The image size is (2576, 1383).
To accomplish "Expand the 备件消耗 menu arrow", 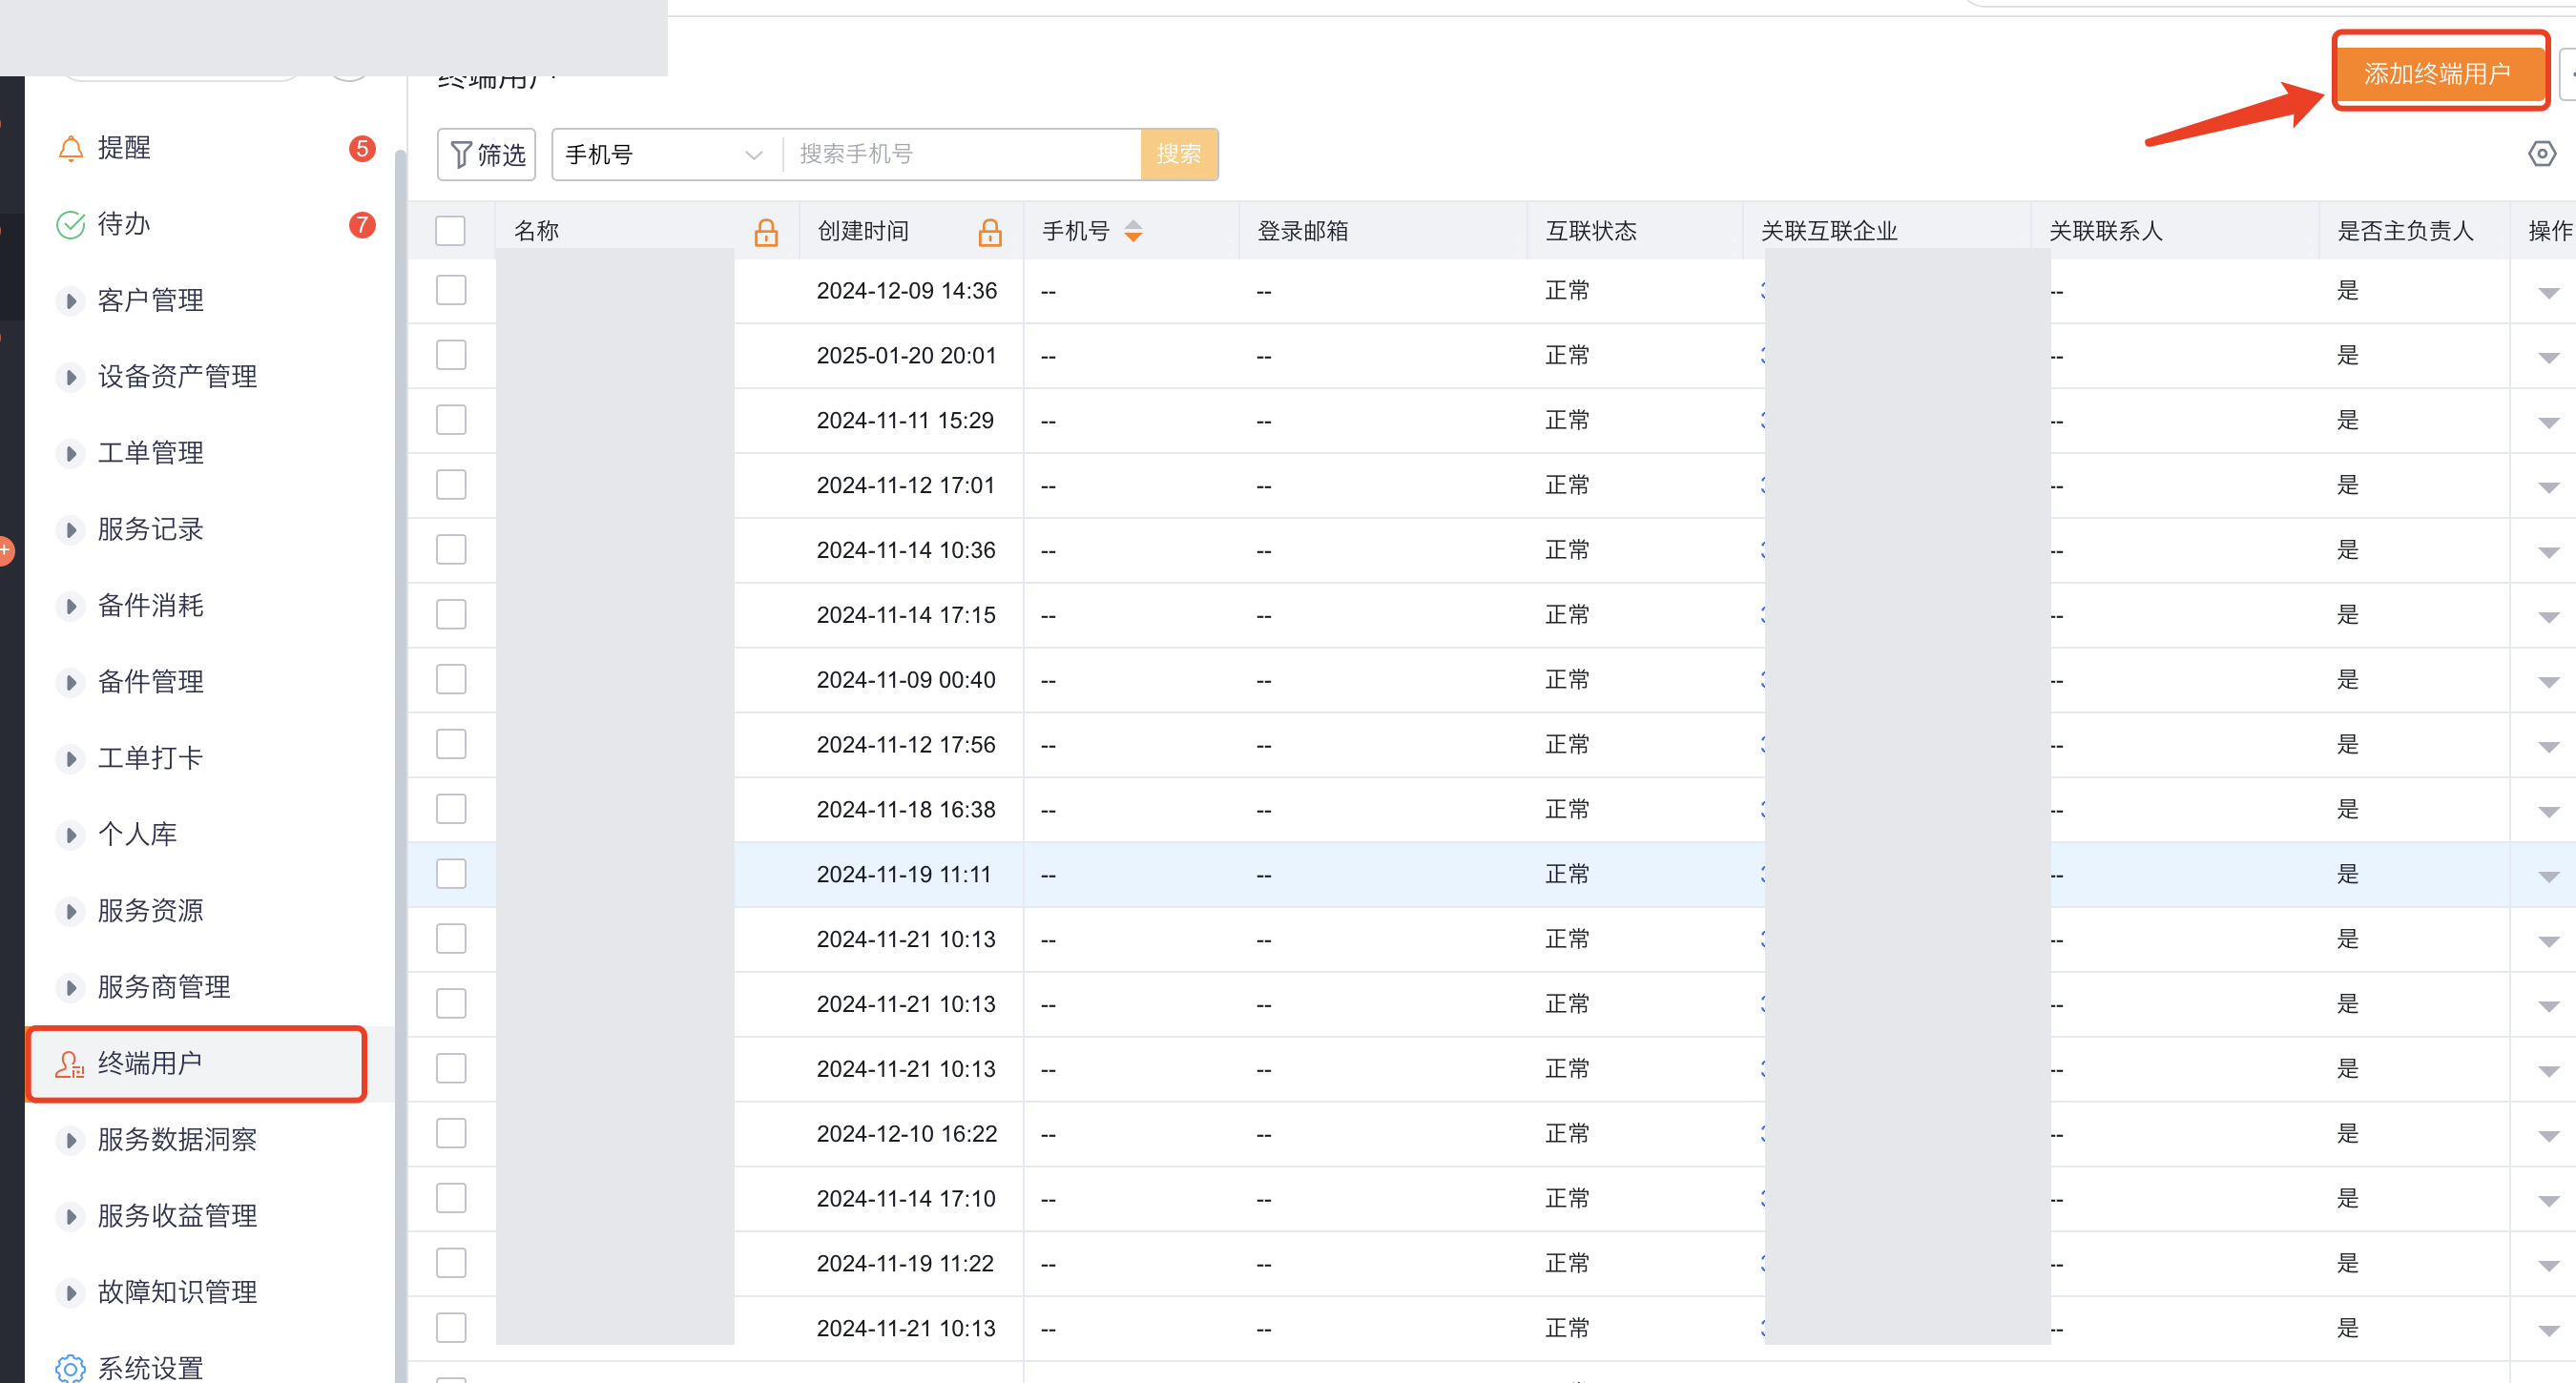I will [70, 606].
